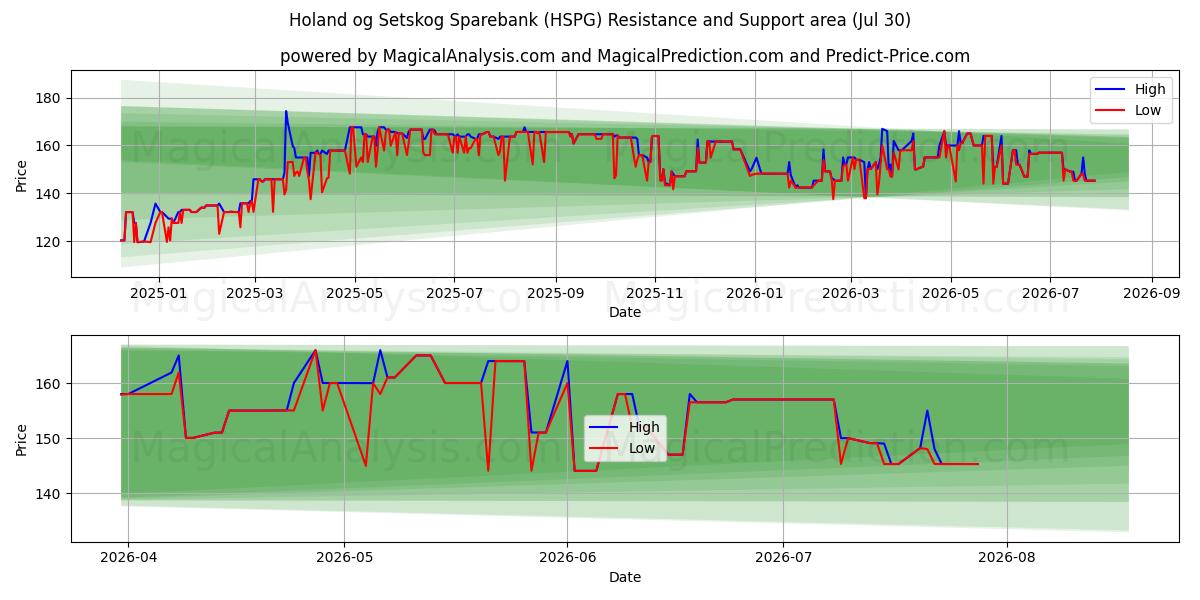Click the 2026-06 tick label on bottom chart

567,558
